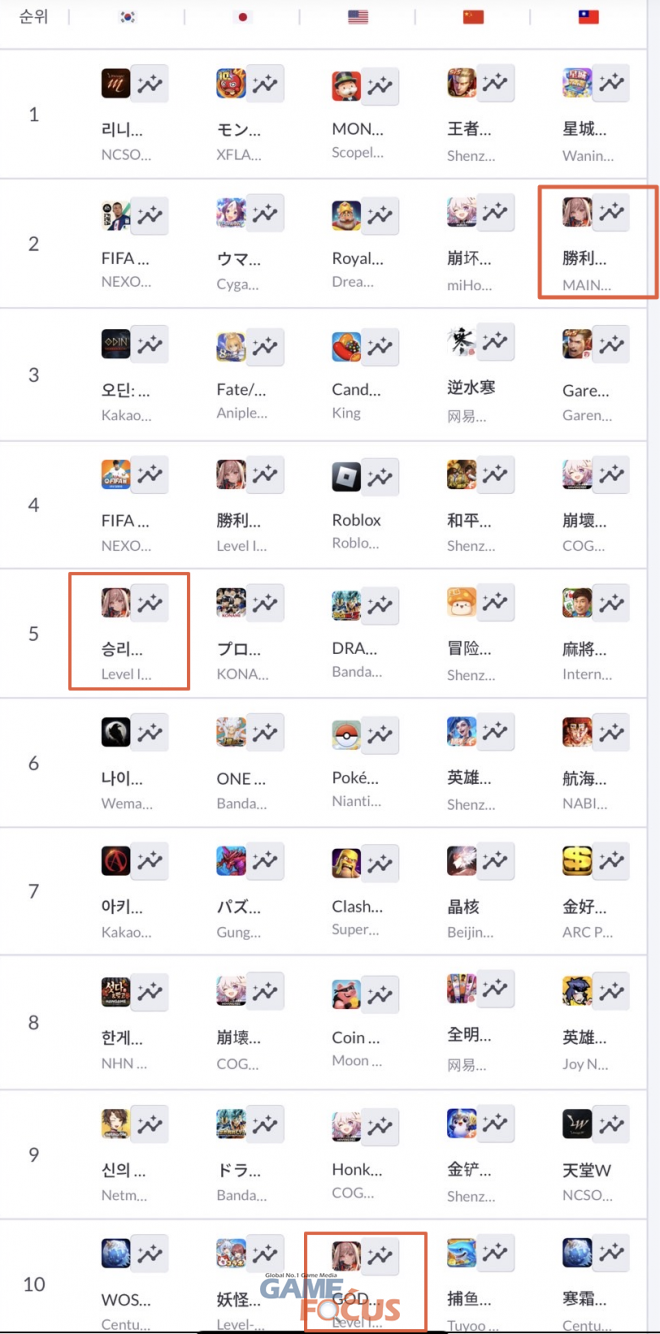
Task: Open the trend chart icon beside Roblox
Action: point(380,477)
